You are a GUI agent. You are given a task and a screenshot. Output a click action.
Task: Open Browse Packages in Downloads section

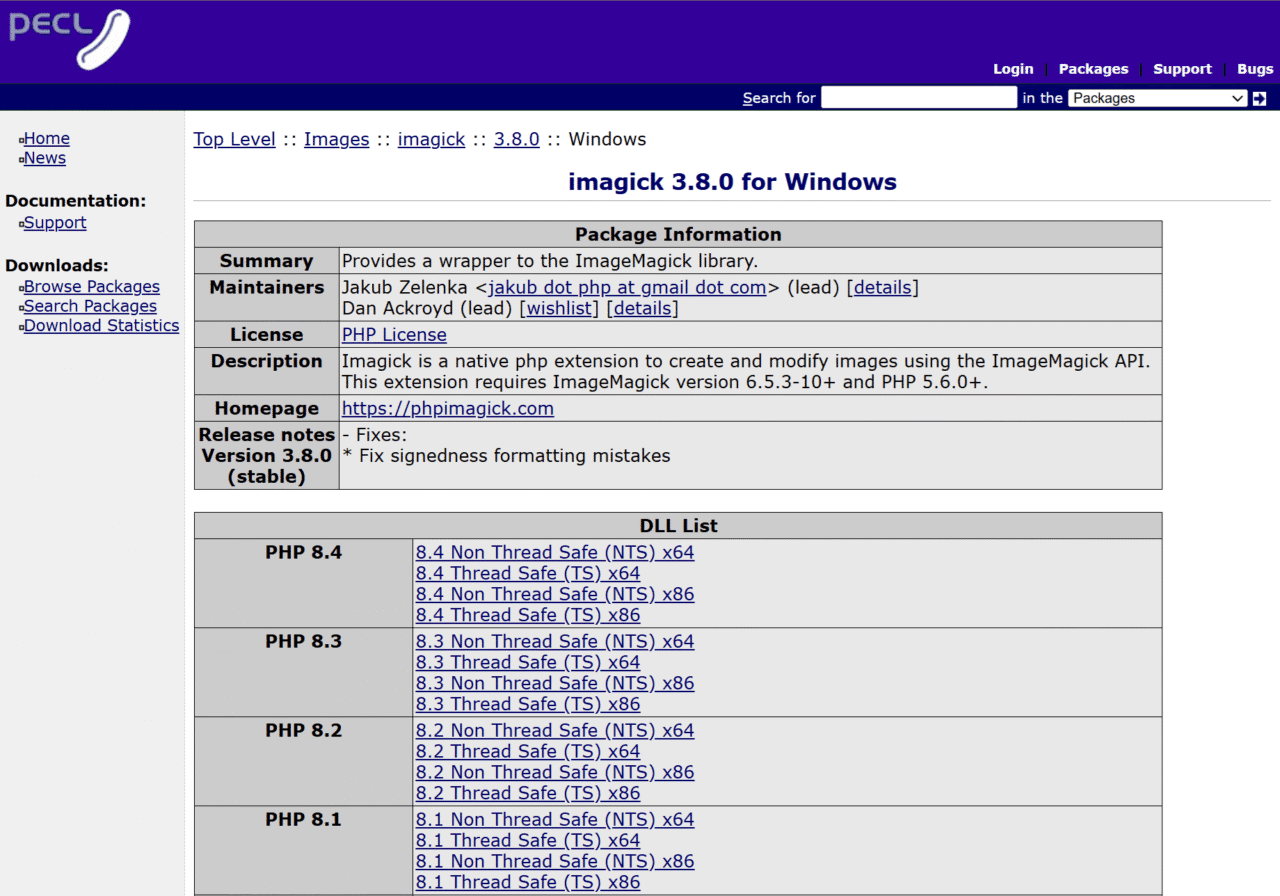tap(92, 287)
